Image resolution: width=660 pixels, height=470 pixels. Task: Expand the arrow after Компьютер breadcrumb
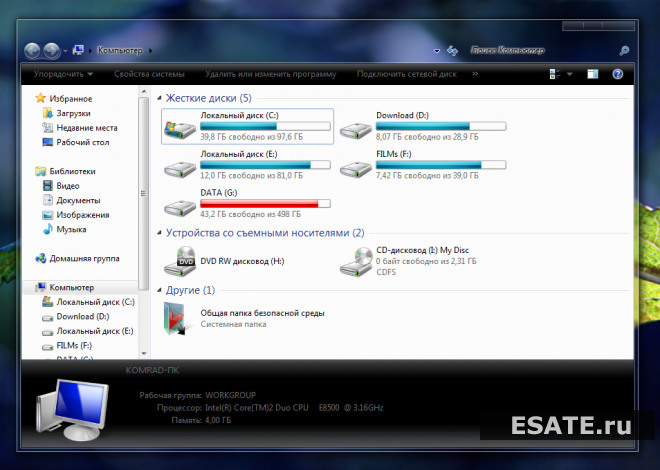[150, 51]
